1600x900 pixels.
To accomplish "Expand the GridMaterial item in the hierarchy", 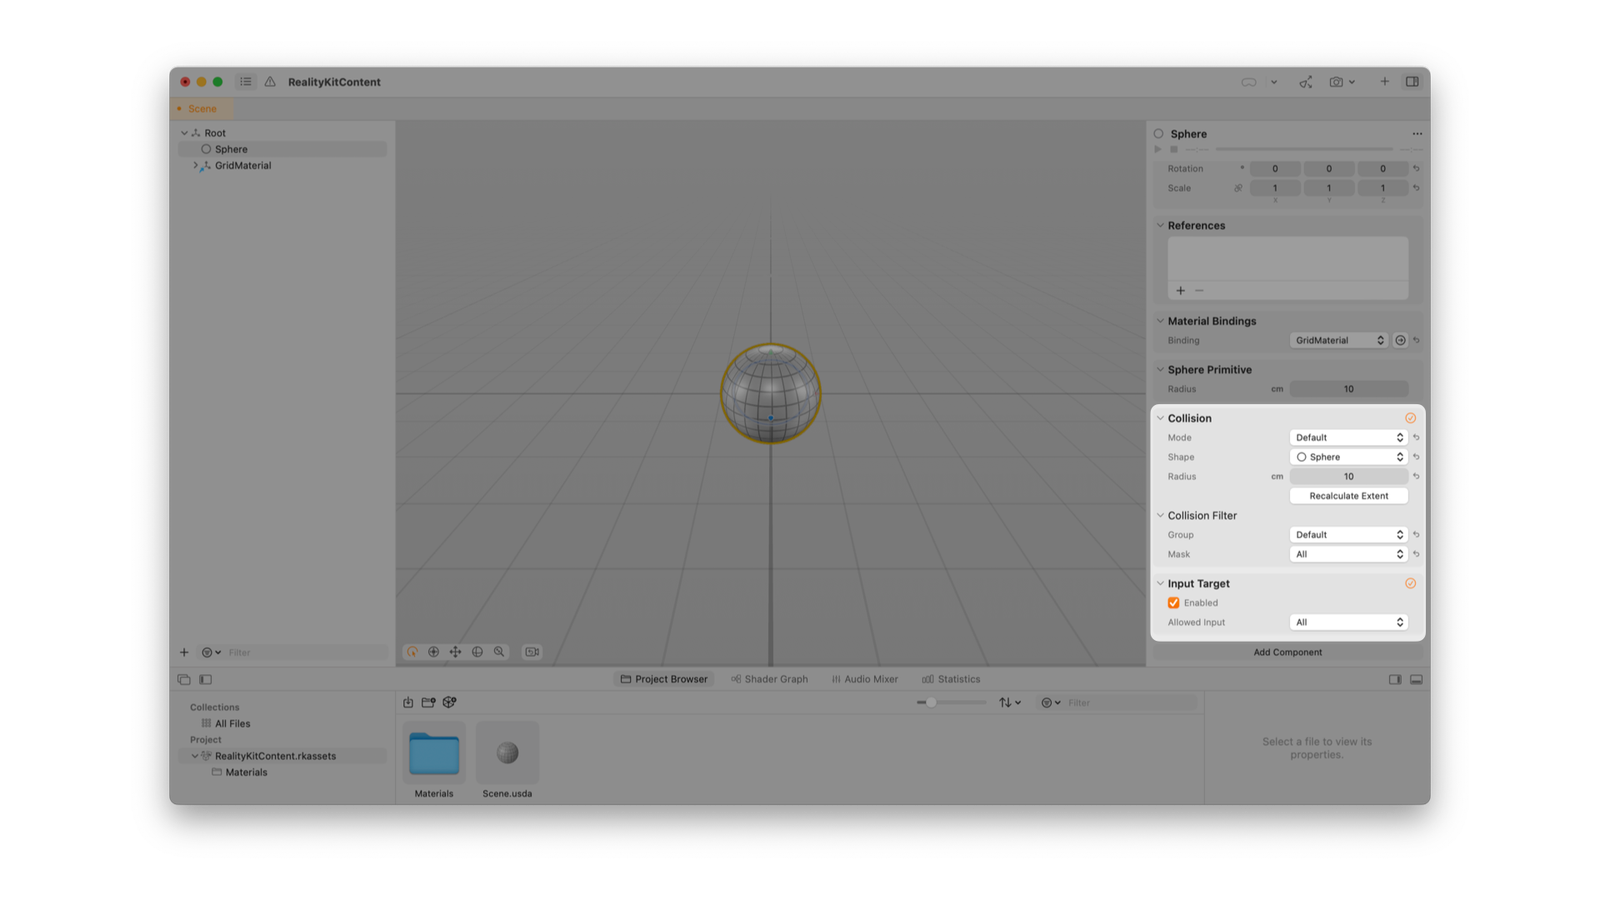I will tap(196, 165).
